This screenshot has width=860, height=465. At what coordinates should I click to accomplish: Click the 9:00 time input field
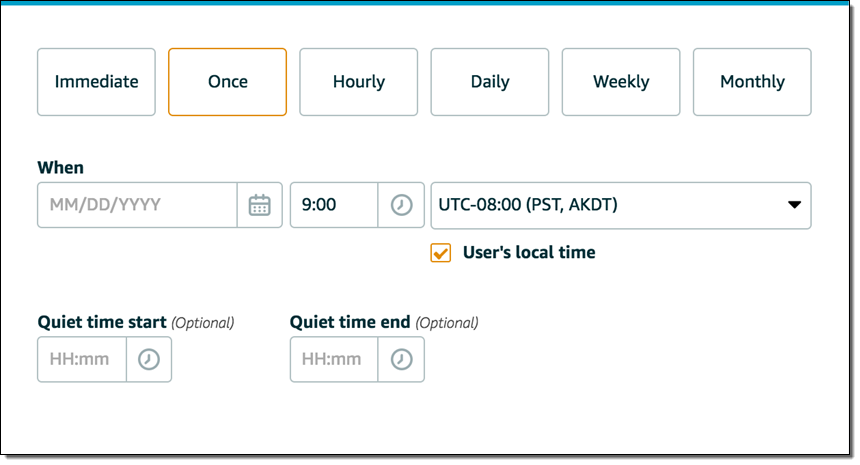coord(334,205)
